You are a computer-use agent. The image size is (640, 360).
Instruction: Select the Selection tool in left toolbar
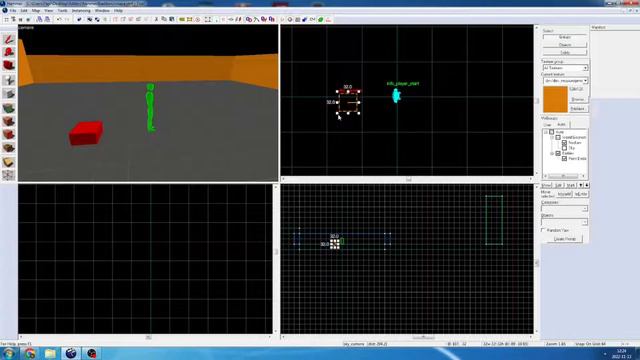9,39
